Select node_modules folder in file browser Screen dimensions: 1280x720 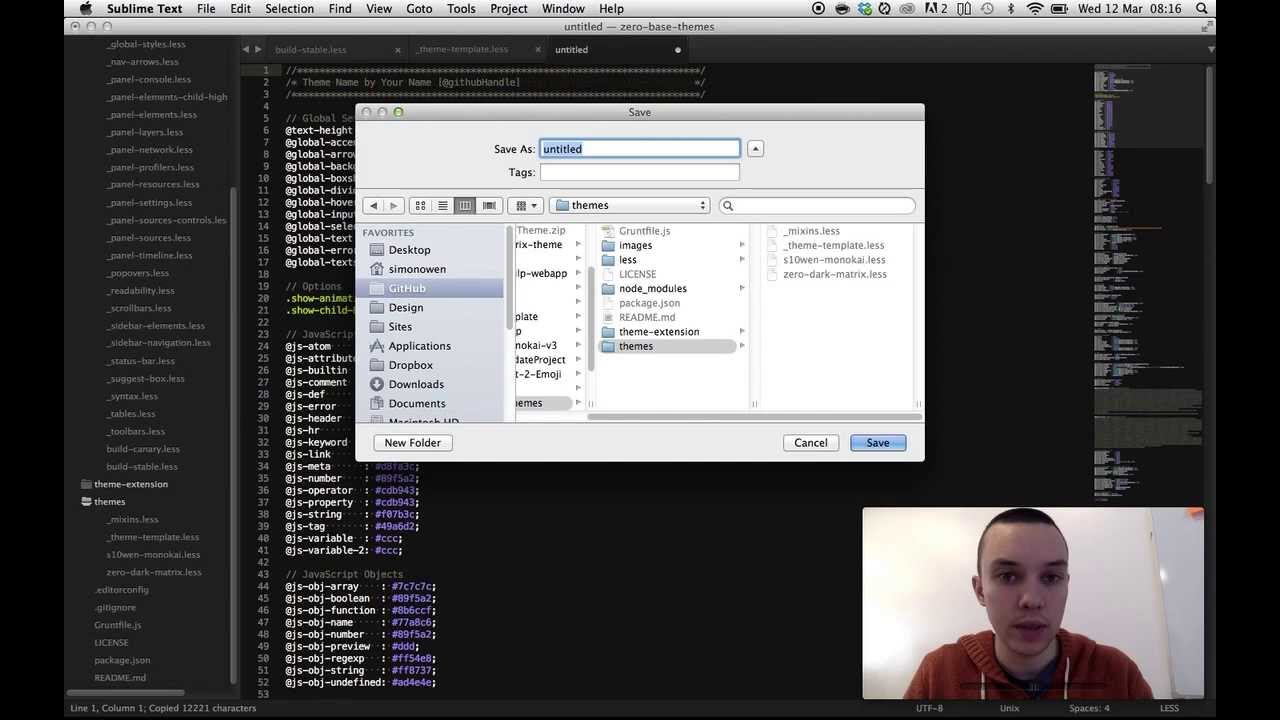pyautogui.click(x=652, y=288)
